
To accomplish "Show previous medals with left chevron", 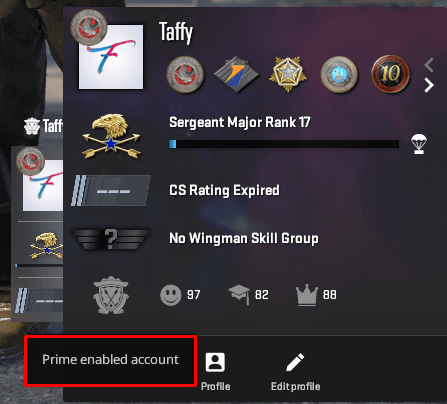I will coord(429,65).
